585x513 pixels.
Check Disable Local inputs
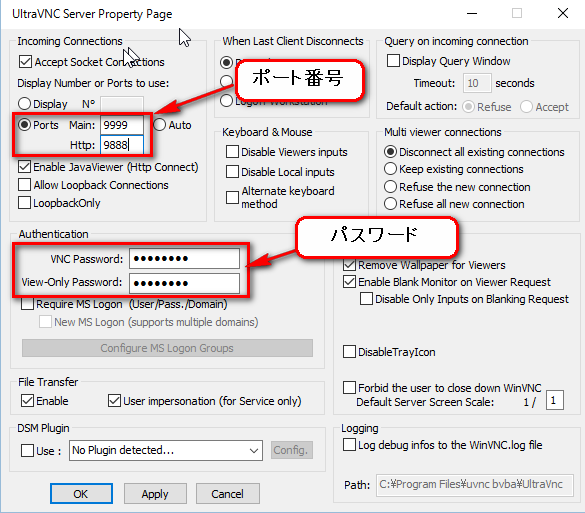tap(232, 172)
